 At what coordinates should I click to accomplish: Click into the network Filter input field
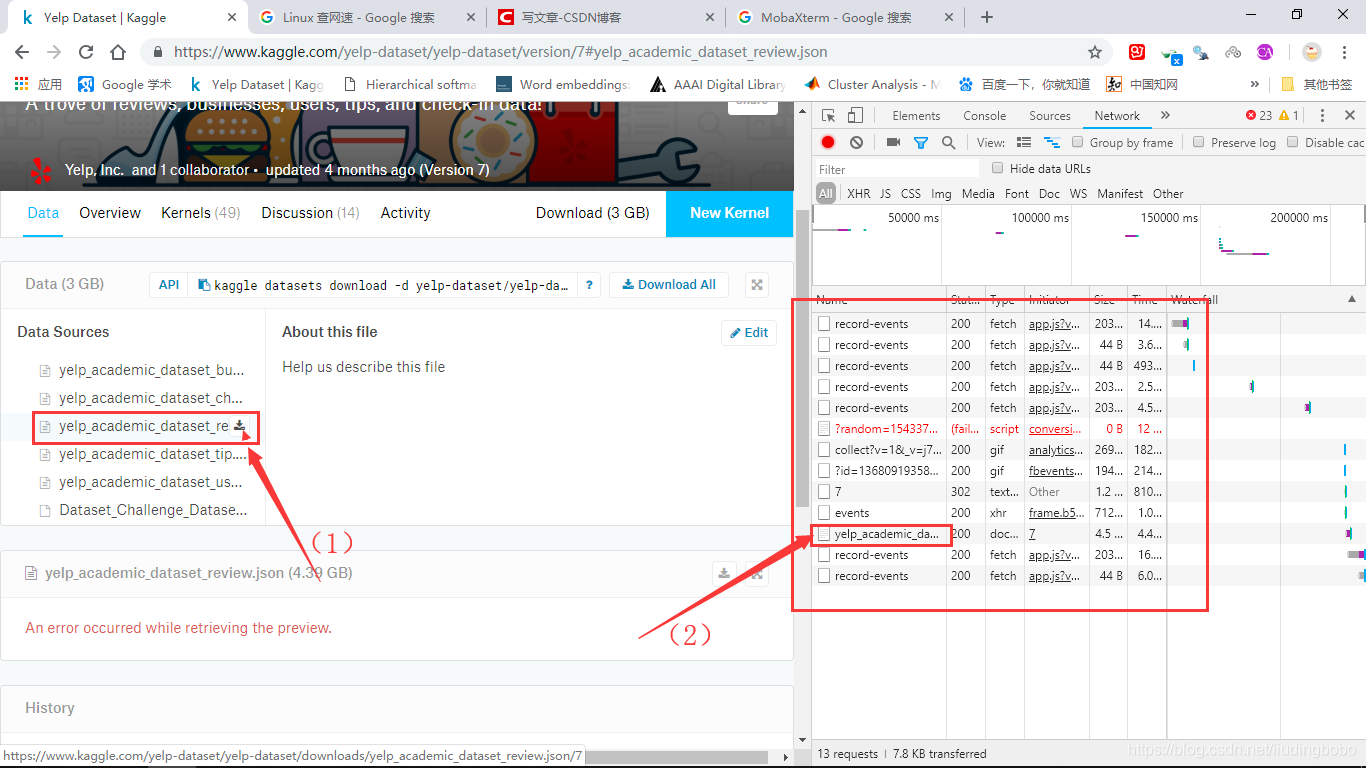[897, 169]
